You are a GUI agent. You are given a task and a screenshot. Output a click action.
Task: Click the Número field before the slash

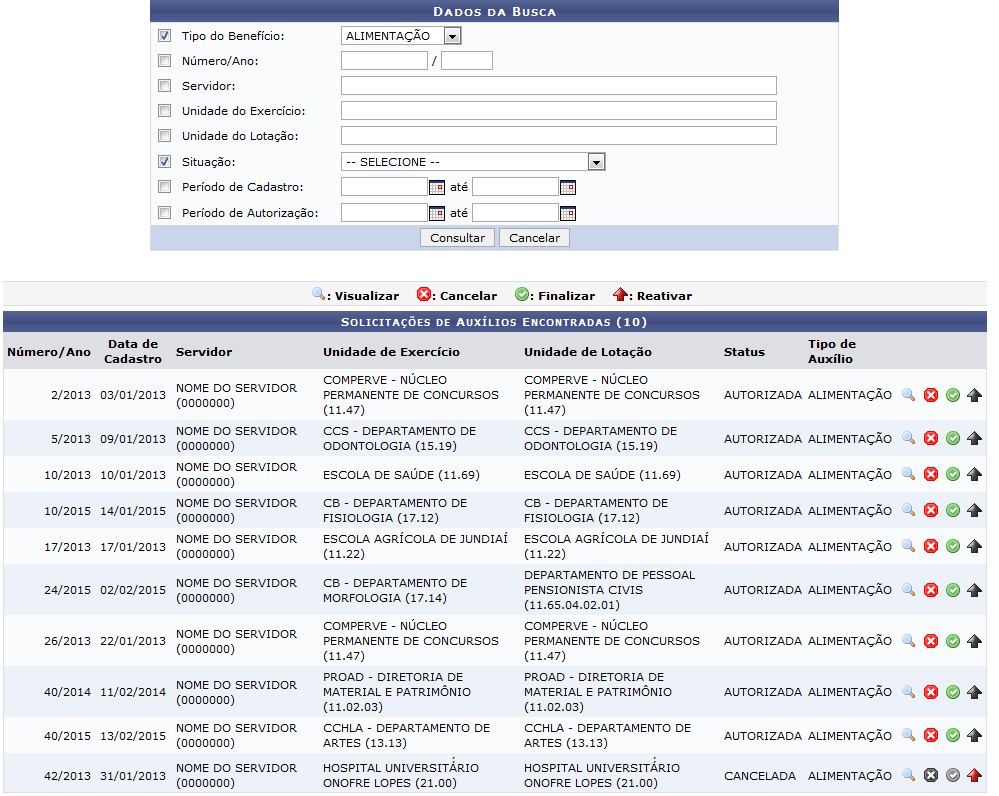point(384,61)
